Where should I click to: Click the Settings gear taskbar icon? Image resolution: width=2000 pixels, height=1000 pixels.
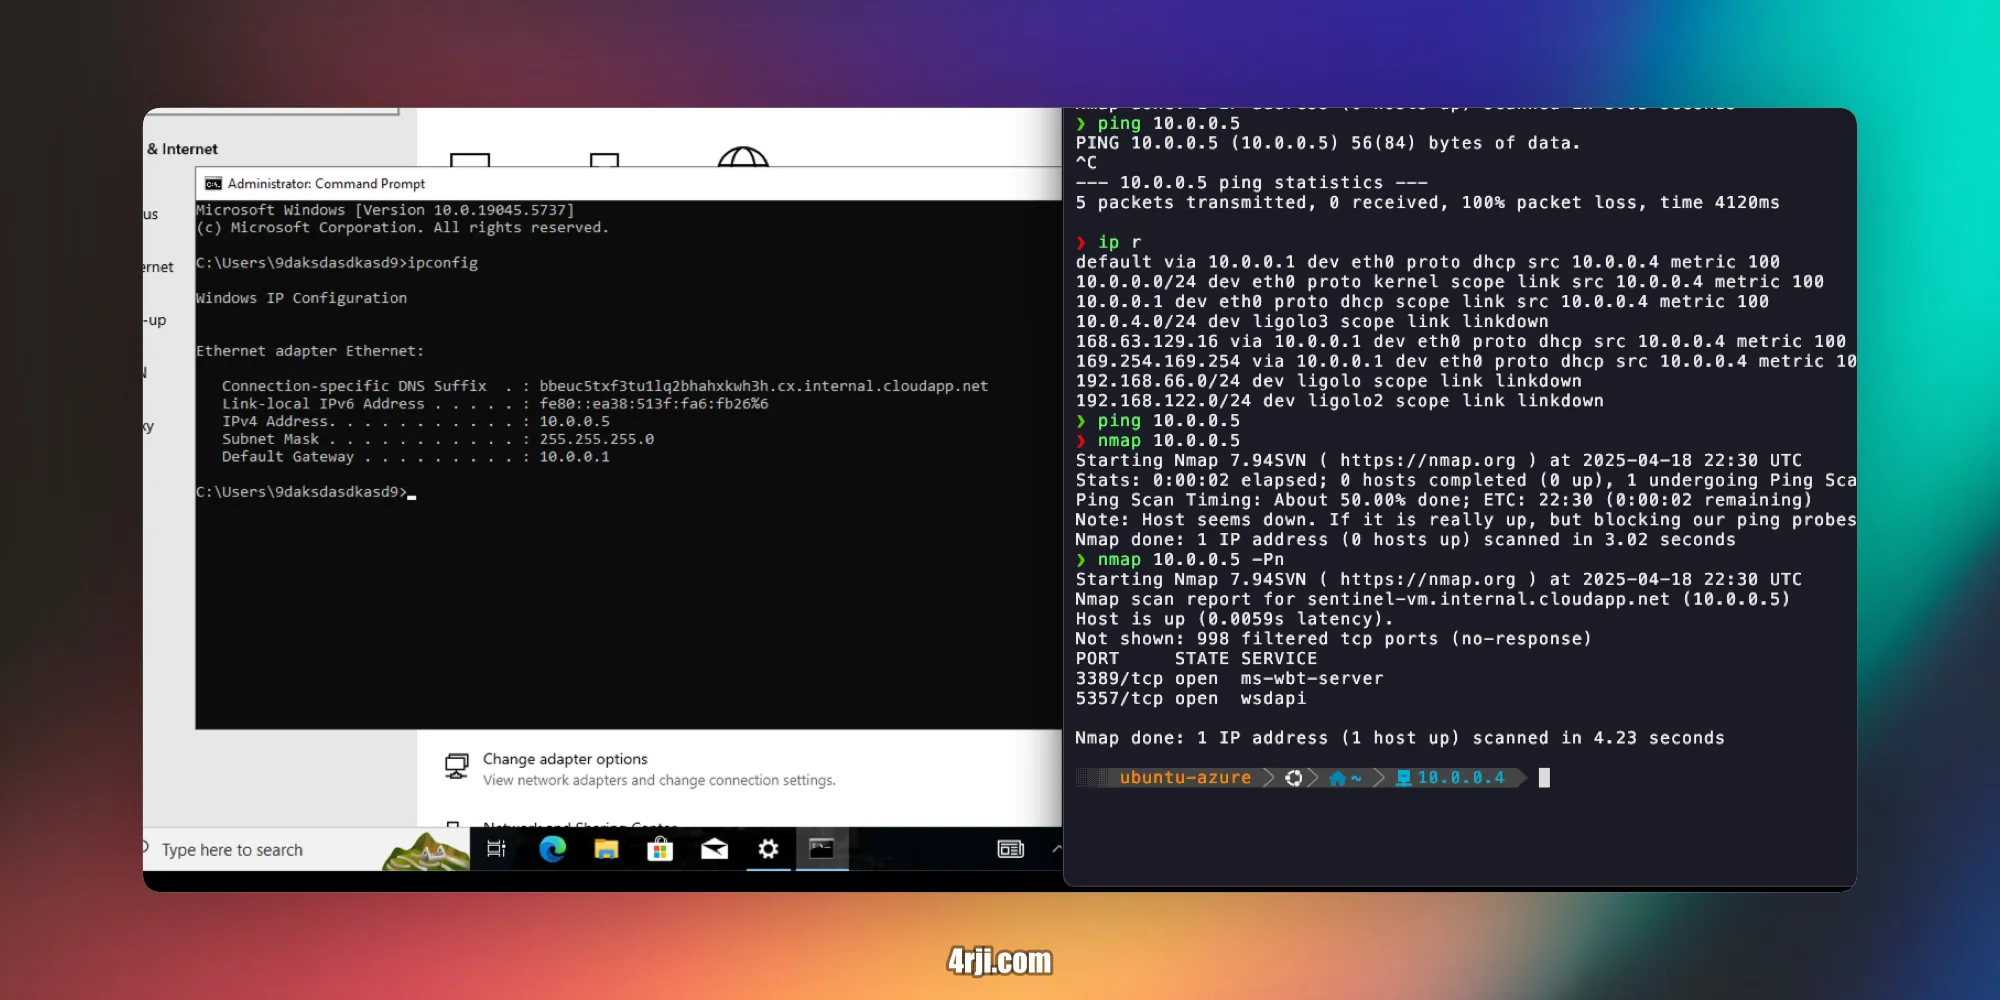[x=768, y=849]
